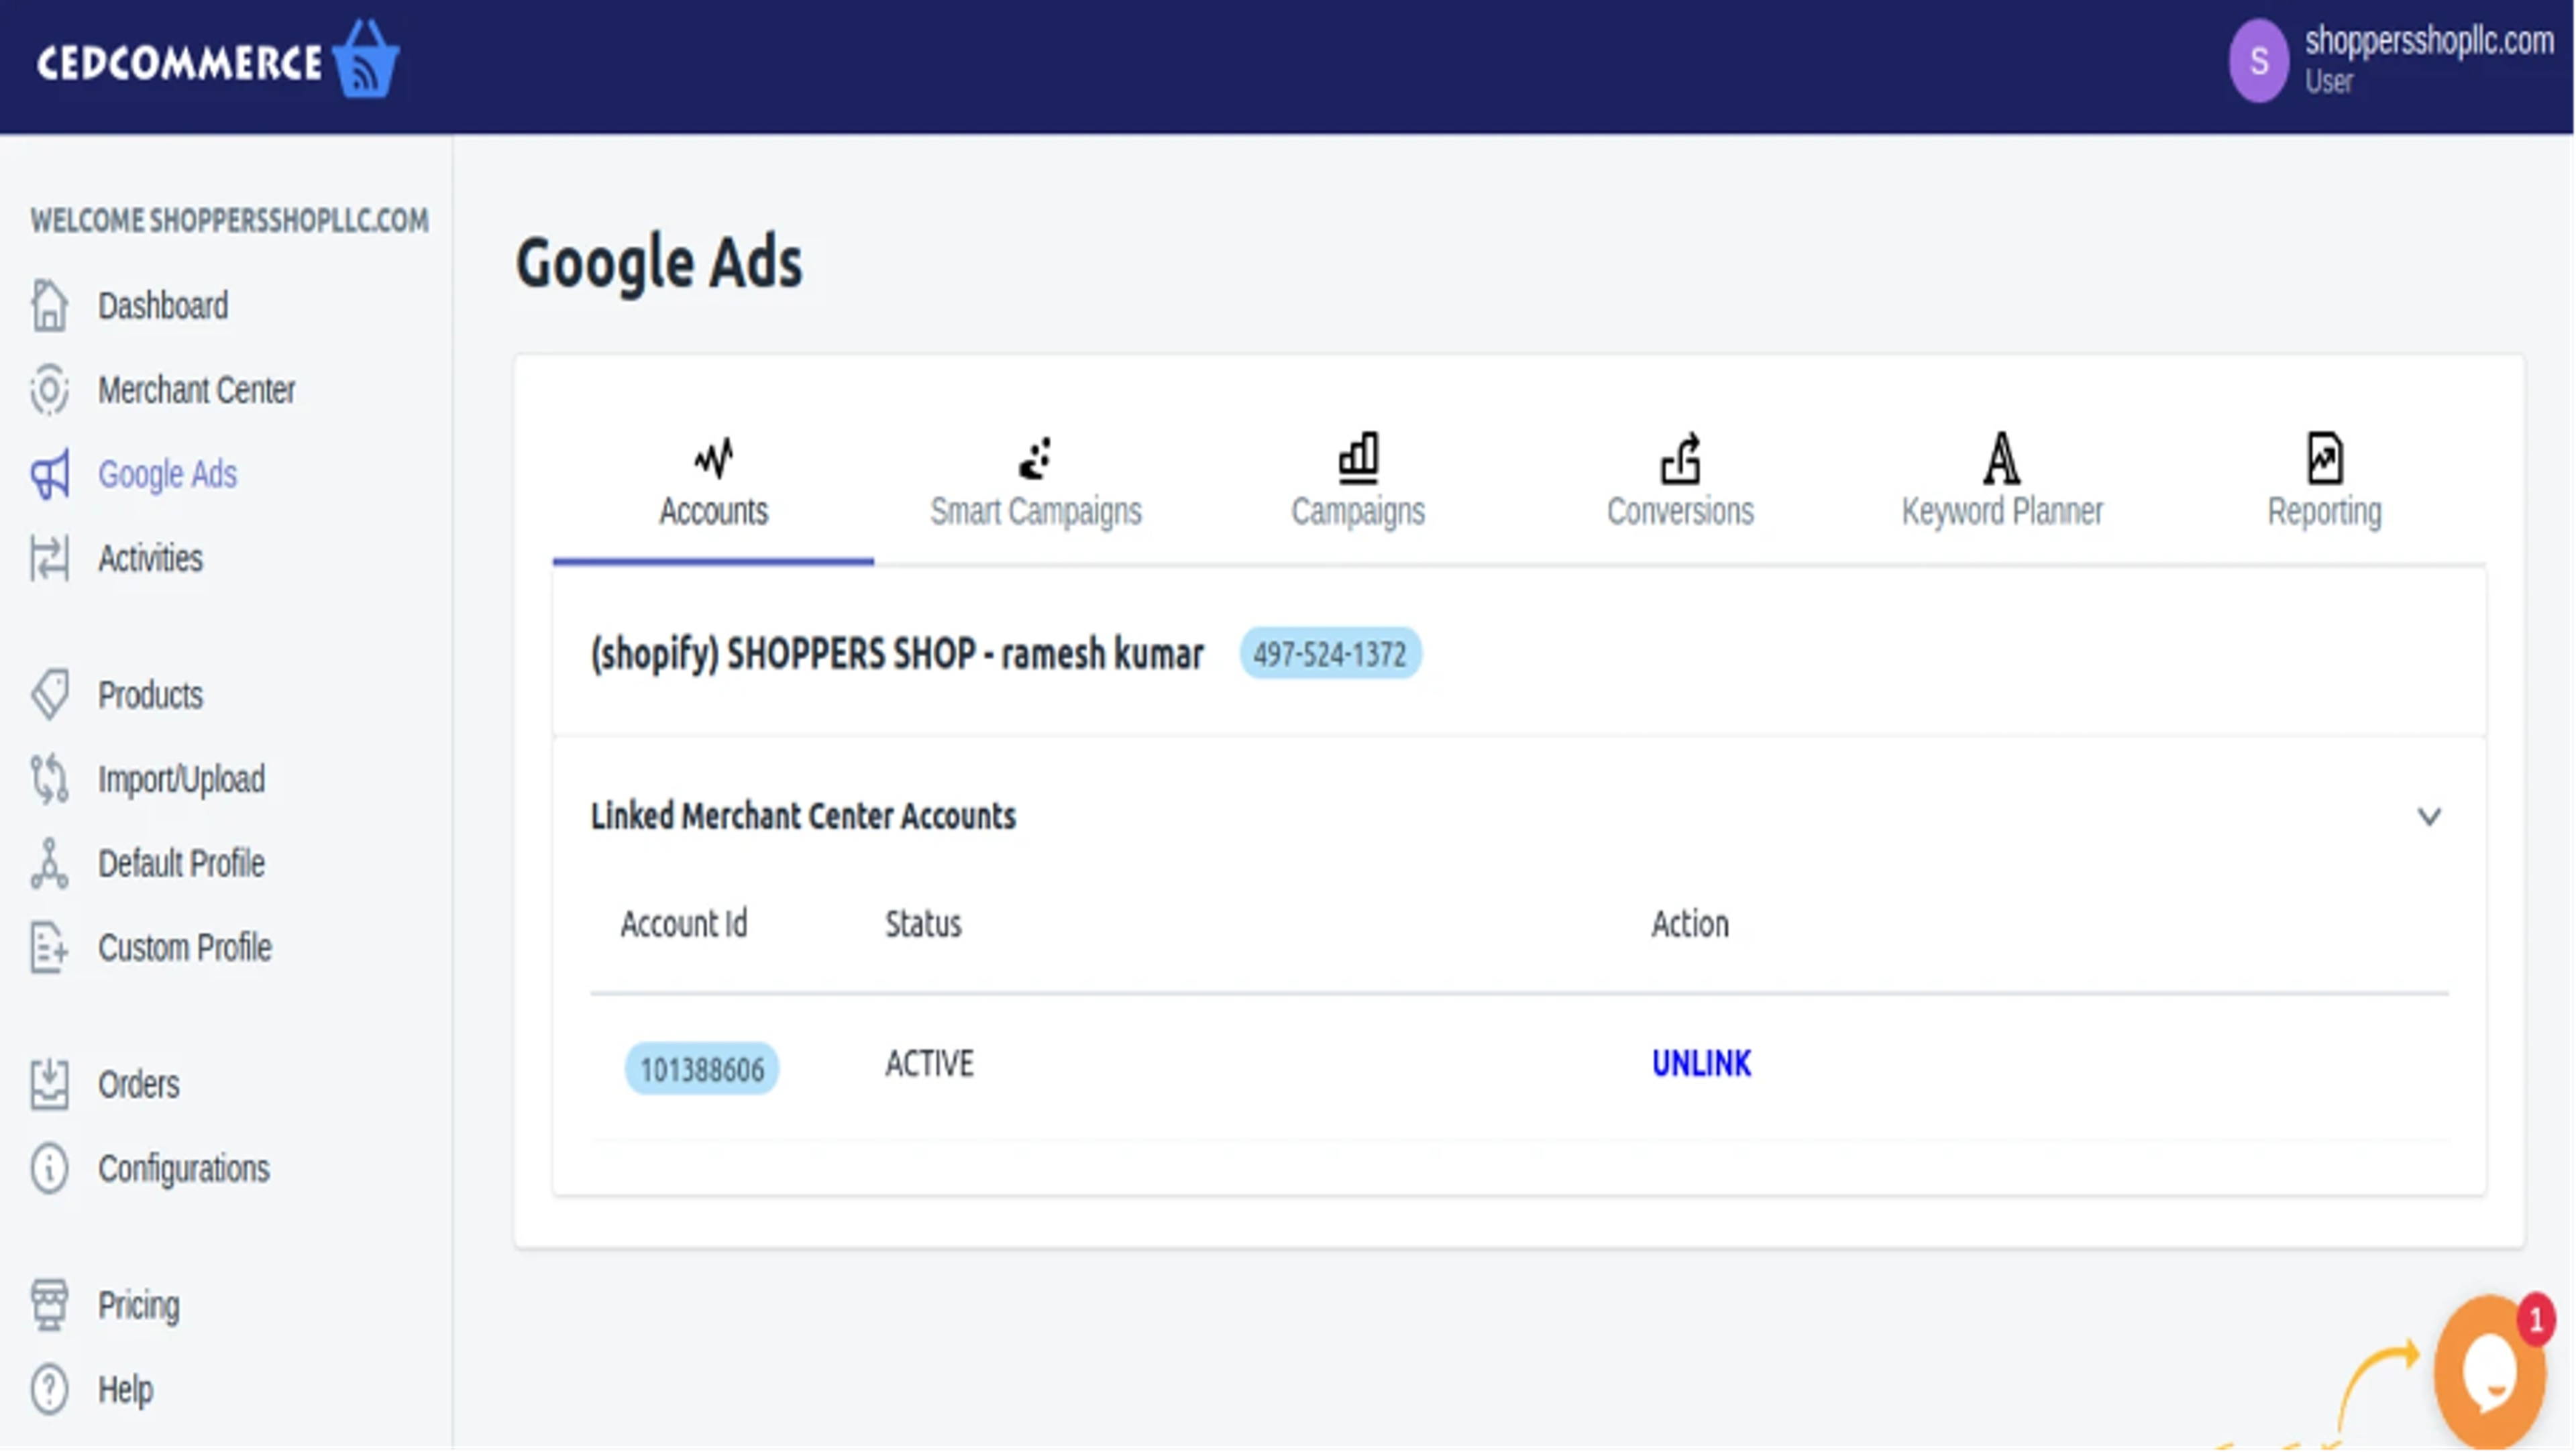
Task: Open Help in the sidebar
Action: [125, 1390]
